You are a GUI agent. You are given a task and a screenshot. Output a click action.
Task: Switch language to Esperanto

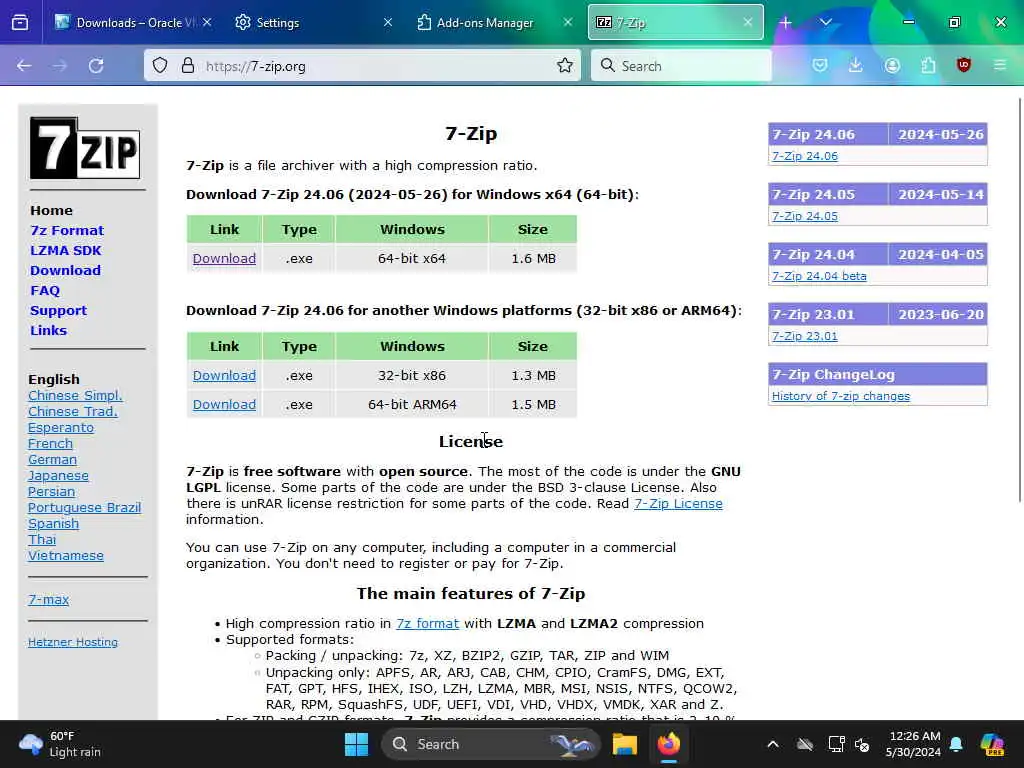(61, 428)
